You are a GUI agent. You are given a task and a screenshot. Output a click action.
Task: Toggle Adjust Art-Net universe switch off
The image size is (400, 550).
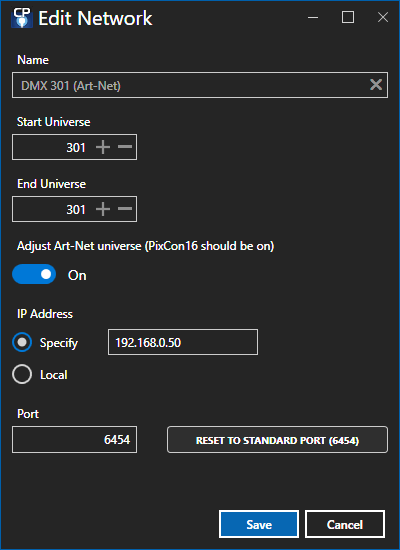34,274
